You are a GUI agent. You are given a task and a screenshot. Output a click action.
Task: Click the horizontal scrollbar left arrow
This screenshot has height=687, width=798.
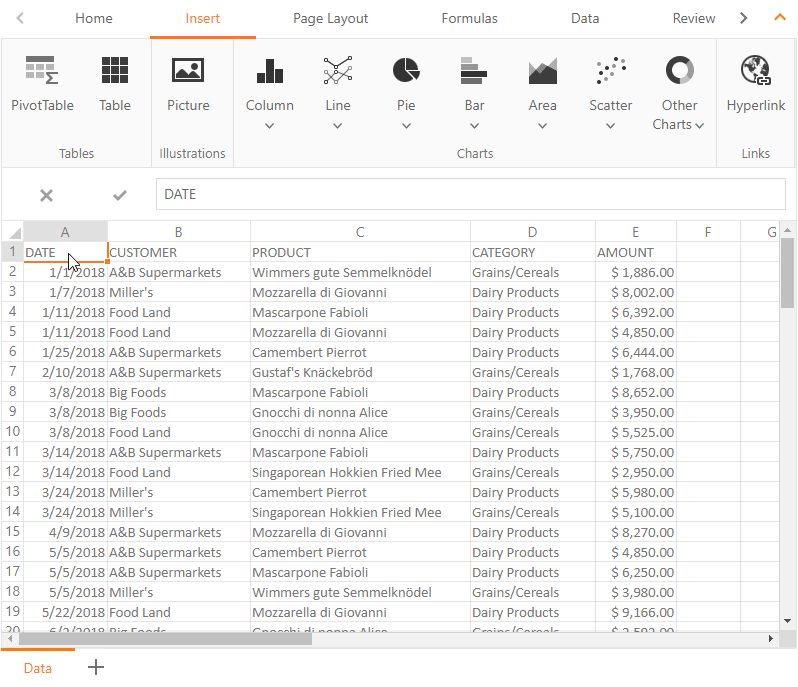coord(10,638)
